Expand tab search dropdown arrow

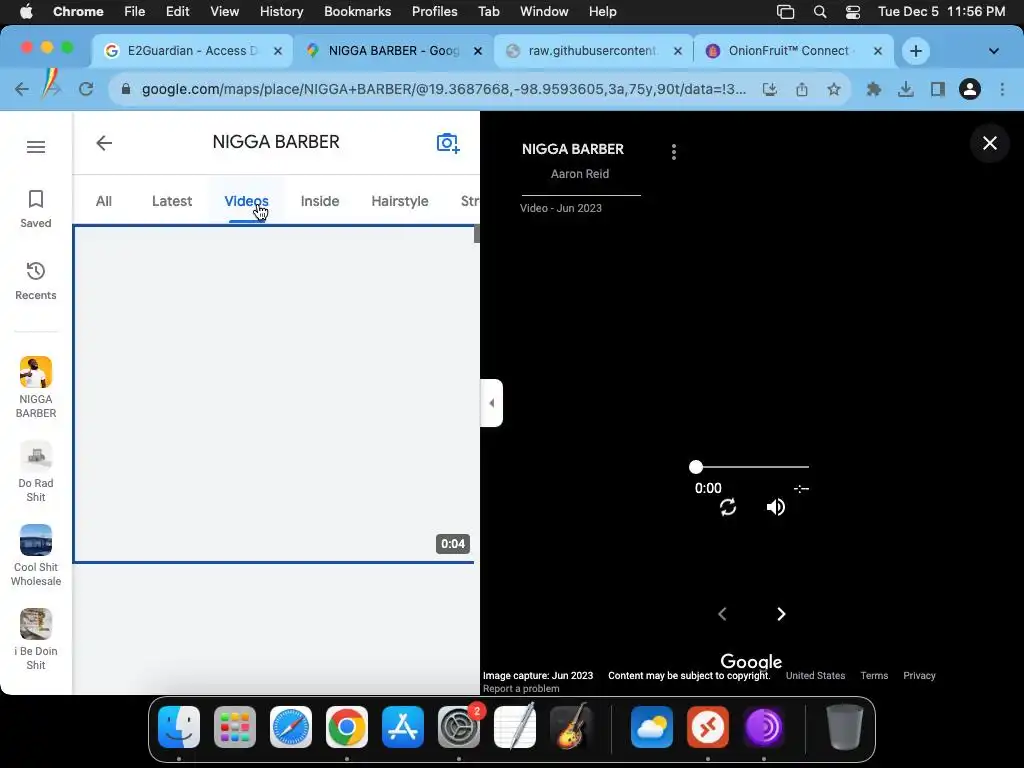tap(993, 51)
